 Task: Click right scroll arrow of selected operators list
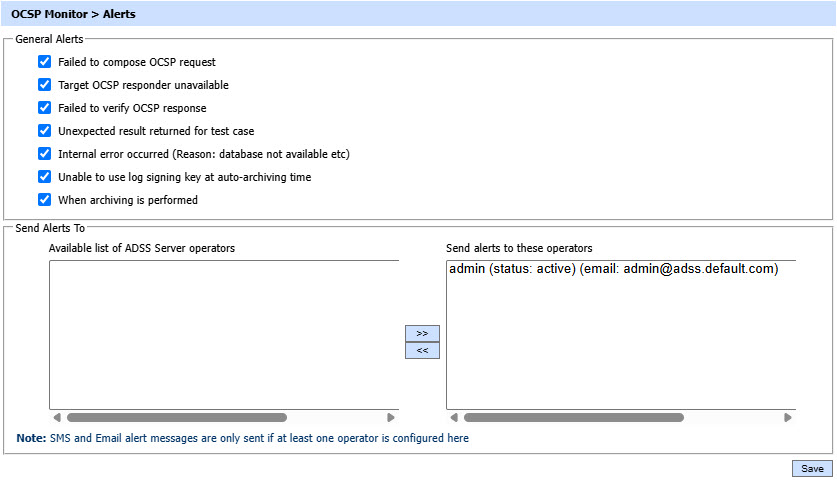[788, 418]
